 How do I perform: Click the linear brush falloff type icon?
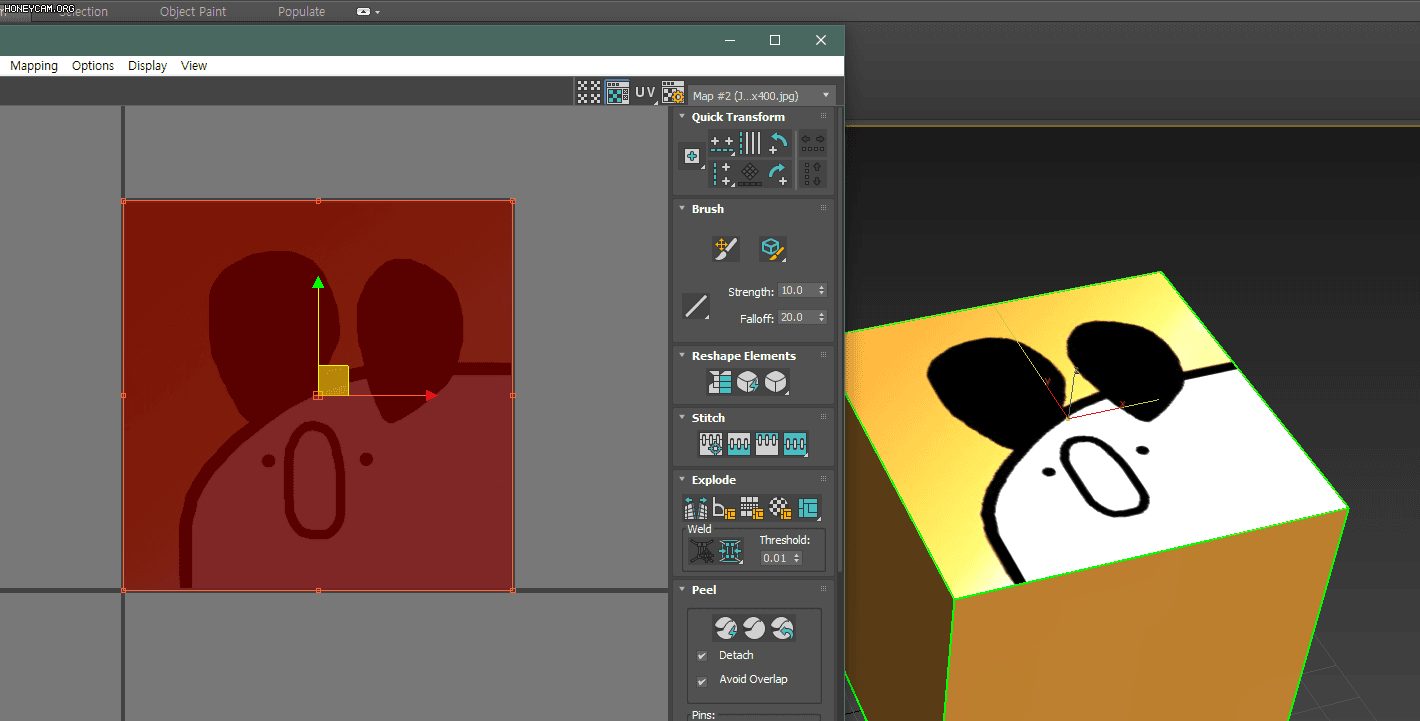coord(696,305)
